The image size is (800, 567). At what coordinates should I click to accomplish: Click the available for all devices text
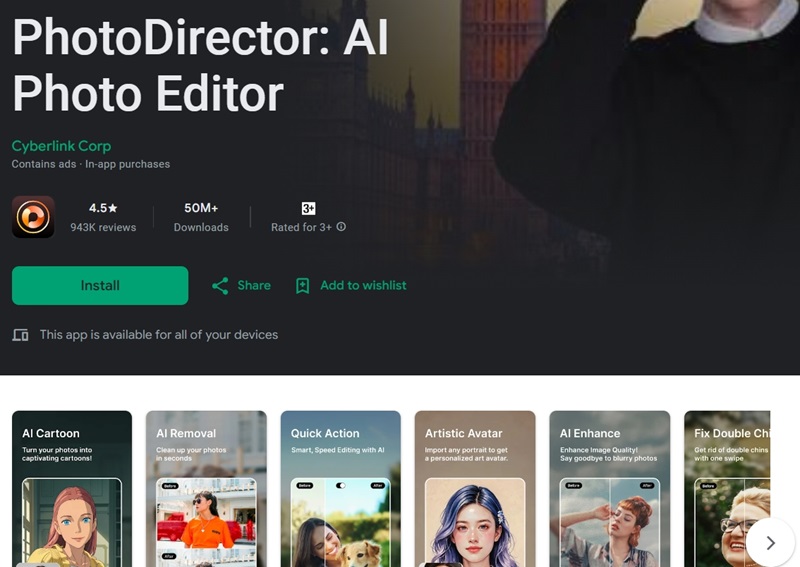tap(159, 335)
